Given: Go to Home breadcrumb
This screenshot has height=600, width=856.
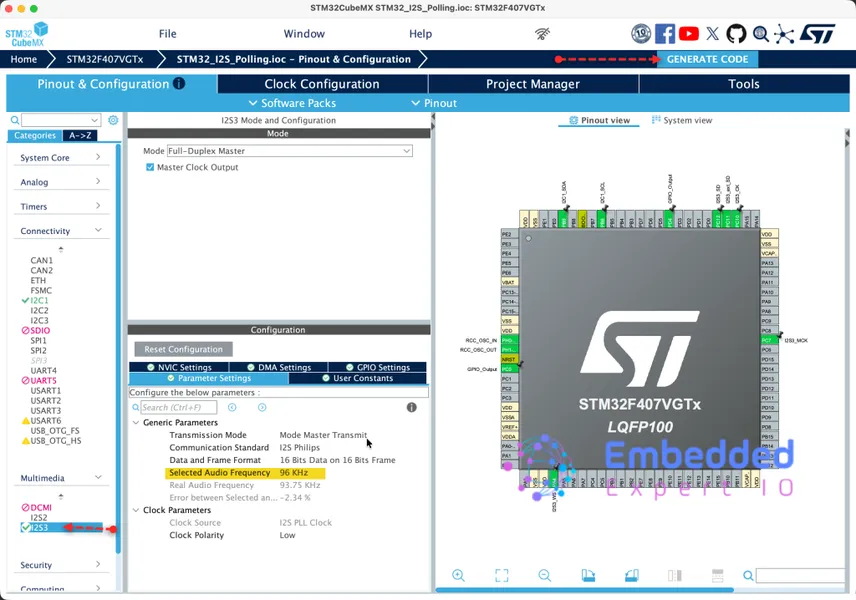Looking at the screenshot, I should [x=23, y=59].
